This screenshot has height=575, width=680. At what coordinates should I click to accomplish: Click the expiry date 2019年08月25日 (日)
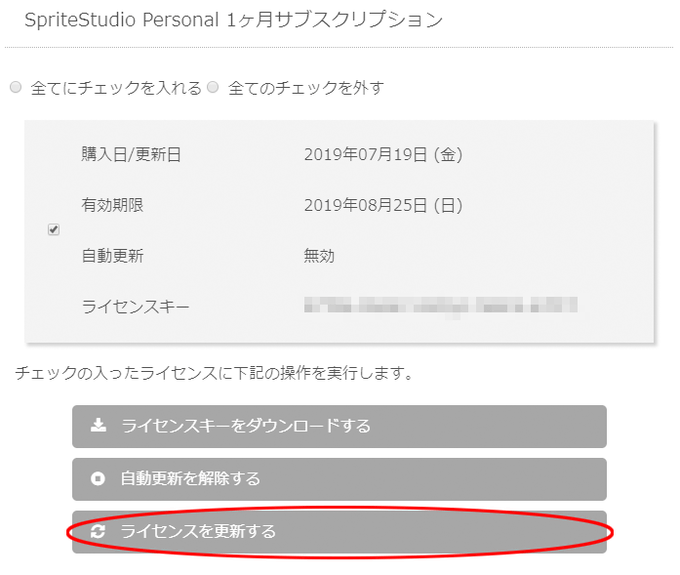click(x=383, y=206)
